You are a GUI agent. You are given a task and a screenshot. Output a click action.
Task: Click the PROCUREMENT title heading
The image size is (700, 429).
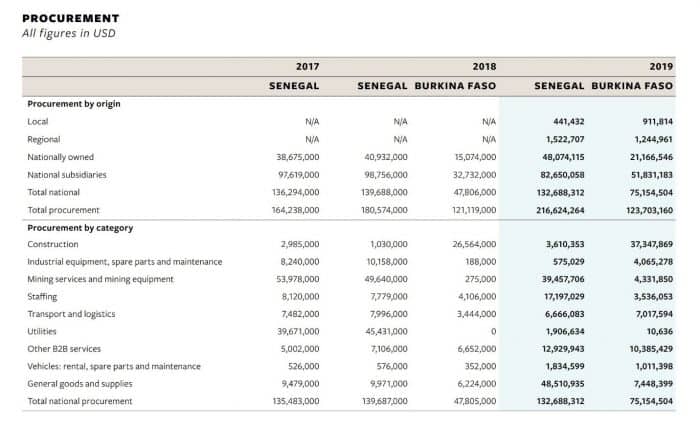(70, 18)
